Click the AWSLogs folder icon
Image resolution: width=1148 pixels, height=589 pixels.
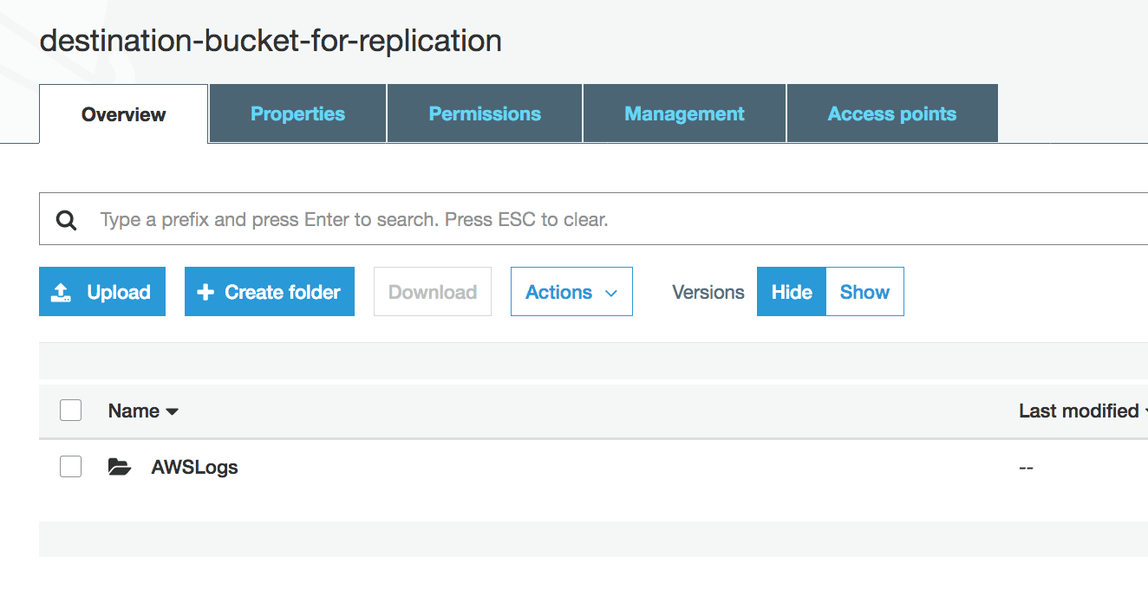[x=119, y=466]
